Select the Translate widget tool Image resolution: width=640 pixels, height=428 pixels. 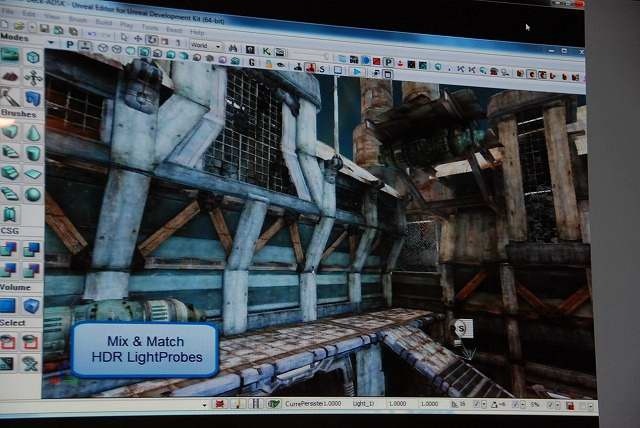138,39
